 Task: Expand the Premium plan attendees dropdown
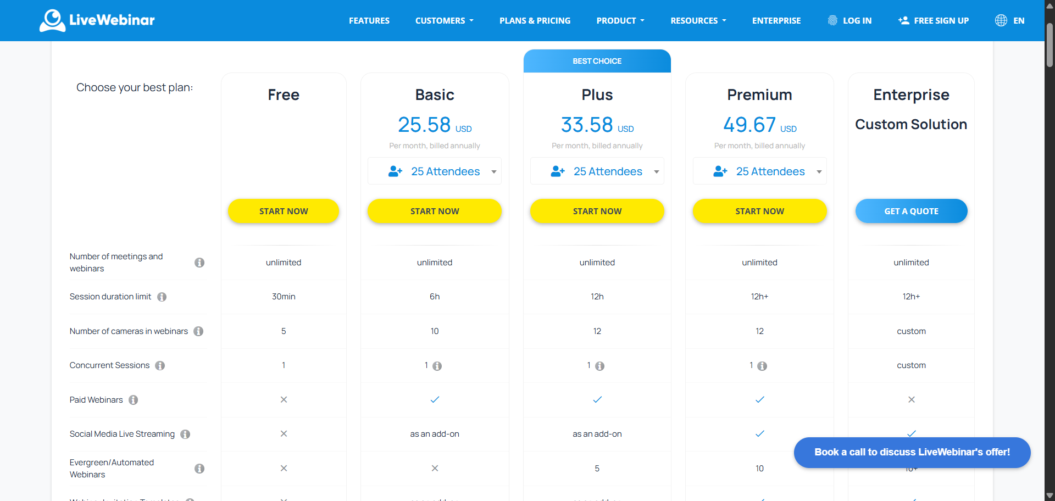(x=760, y=171)
